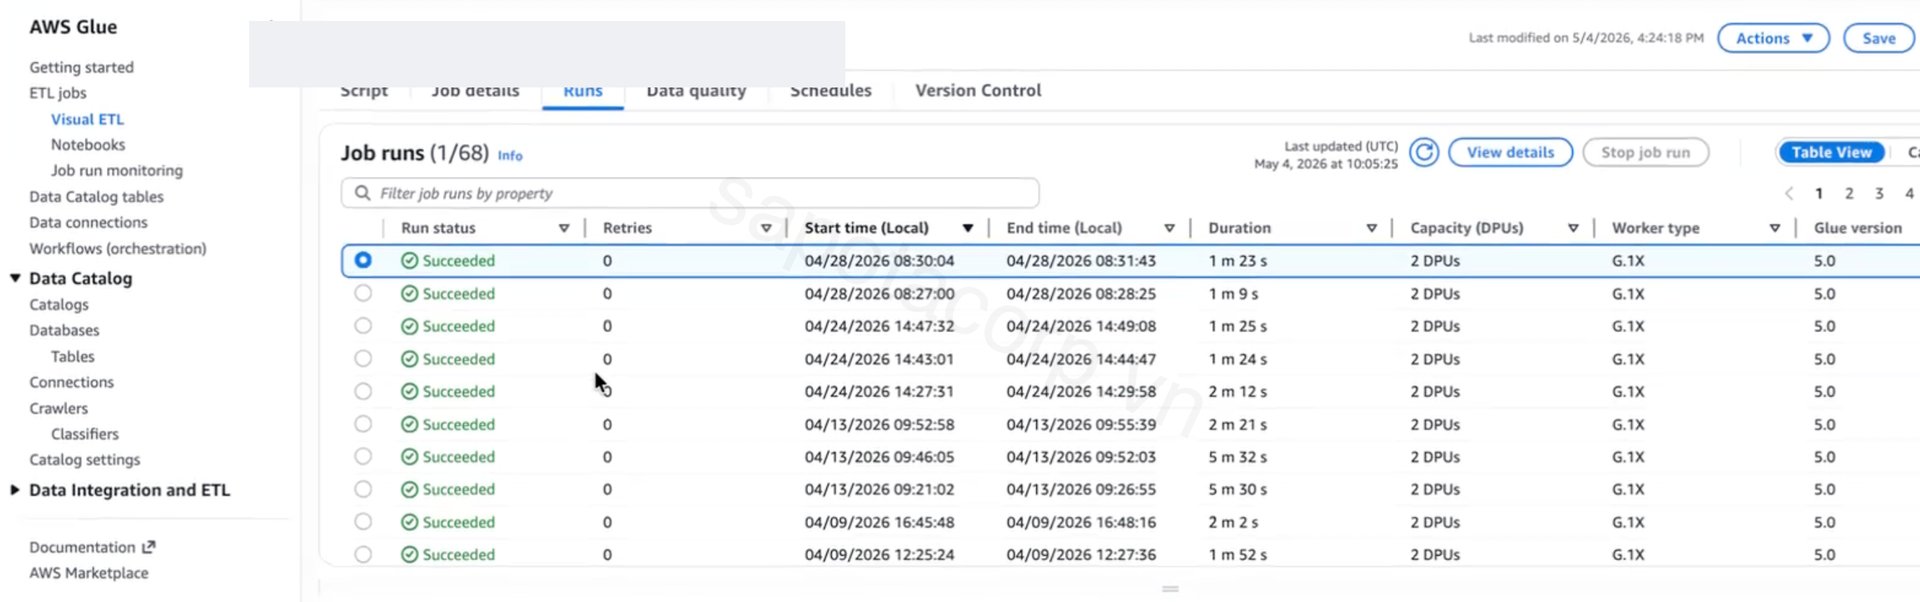Viewport: 1920px width, 602px height.
Task: Click succeeded status icon for 04/28/2026 08:30:04 run
Action: [x=409, y=261]
